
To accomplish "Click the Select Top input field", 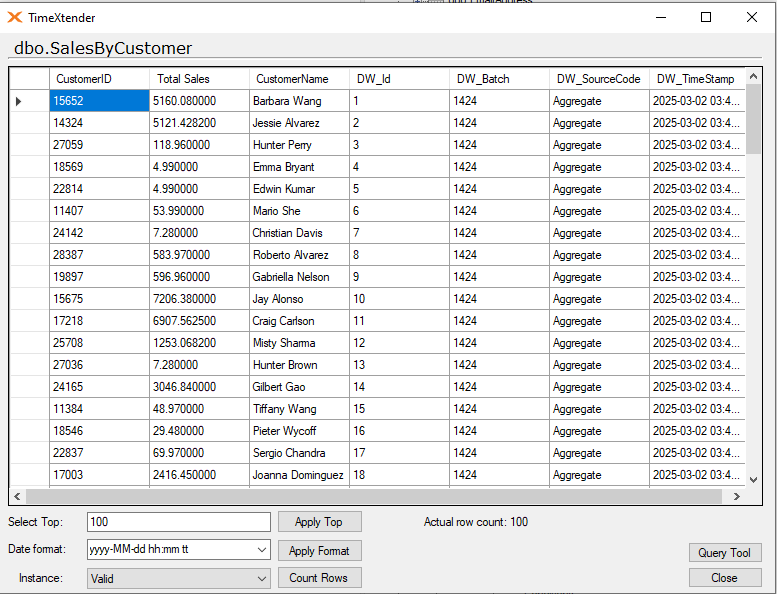I will (179, 522).
